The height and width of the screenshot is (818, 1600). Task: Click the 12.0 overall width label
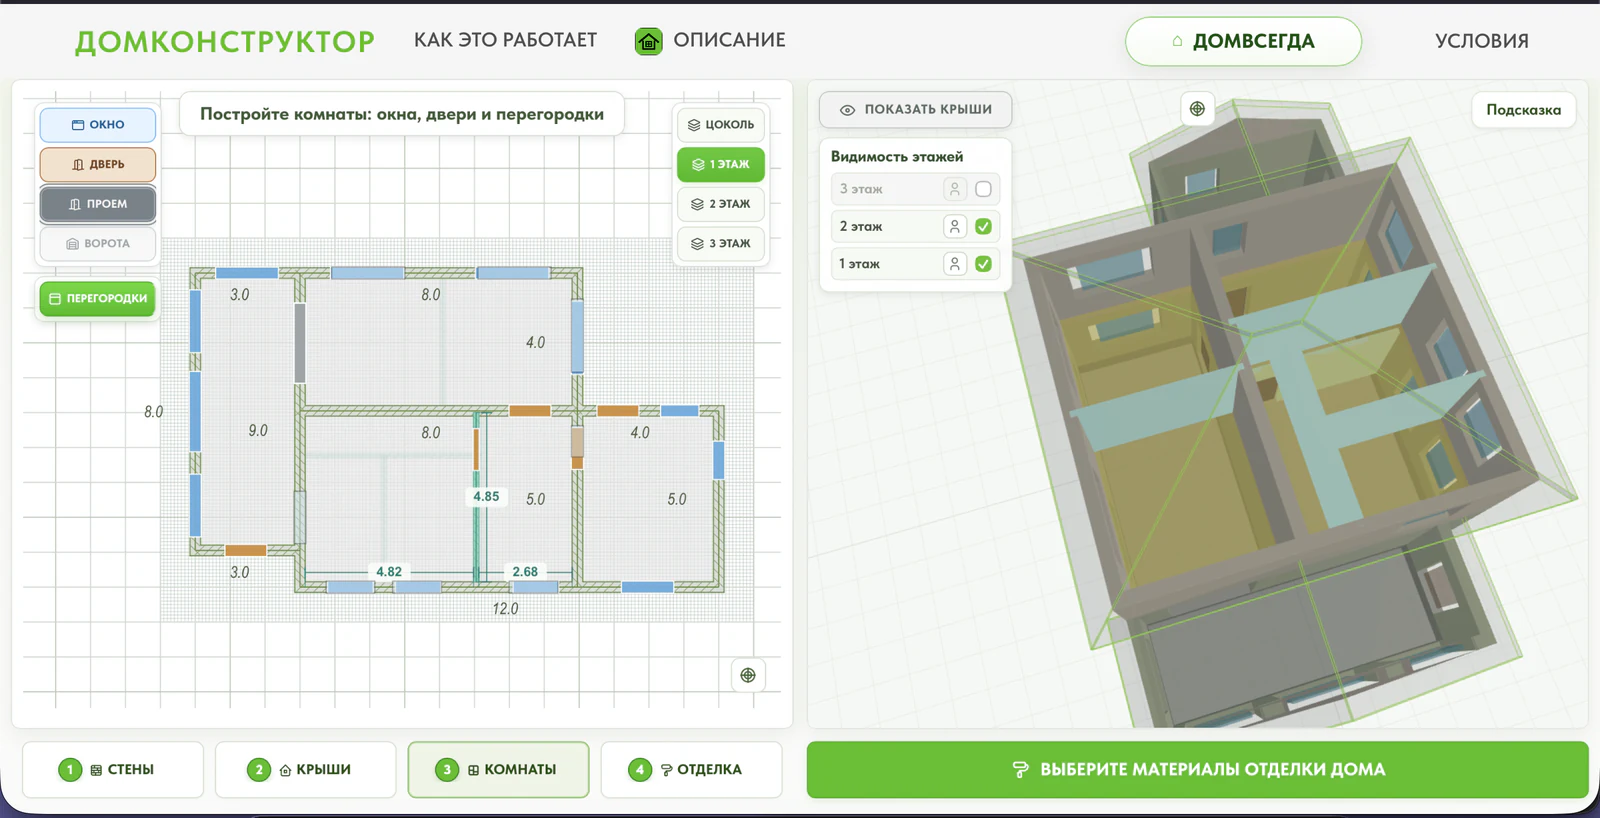505,608
